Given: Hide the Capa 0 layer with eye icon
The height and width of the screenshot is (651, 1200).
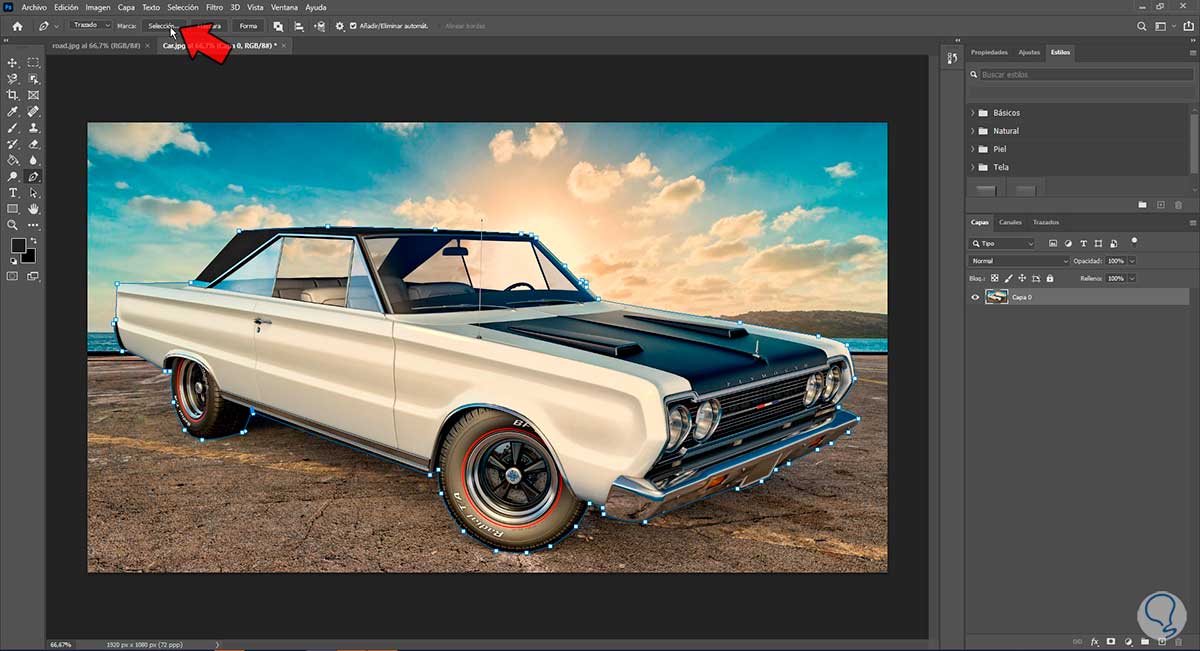Looking at the screenshot, I should (976, 297).
